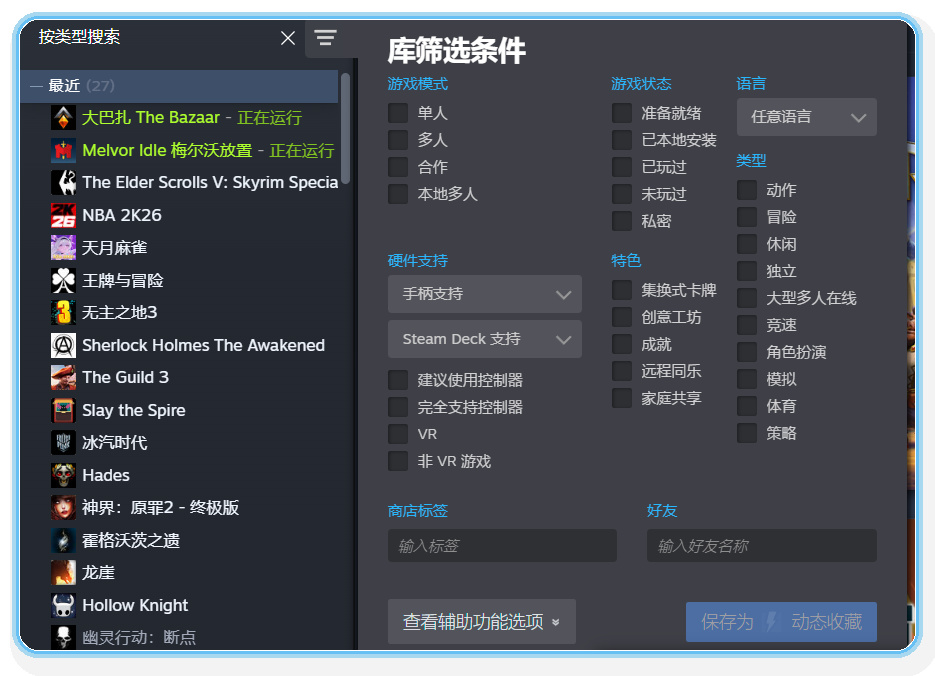The image size is (935, 676).
Task: Open the Steam Deck 支持 dropdown
Action: point(484,339)
